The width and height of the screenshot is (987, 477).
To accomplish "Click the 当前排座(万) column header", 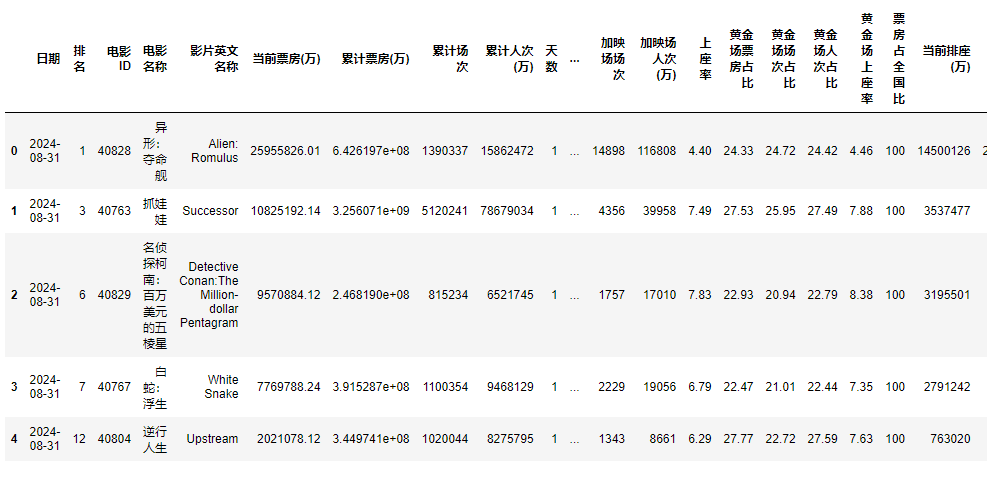I will point(946,59).
